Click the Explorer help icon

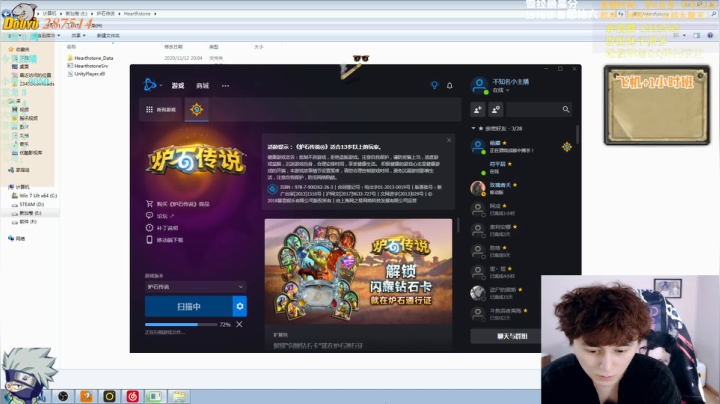point(710,35)
